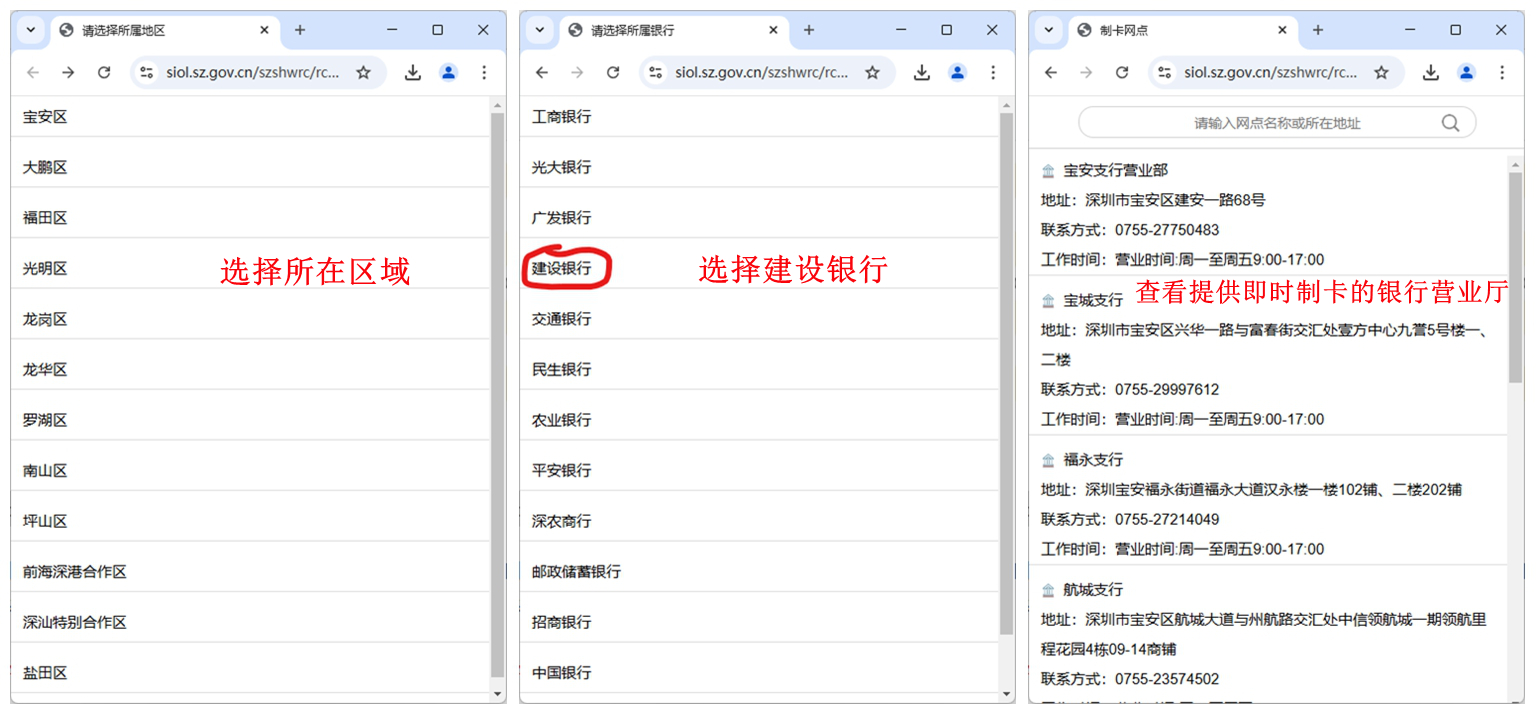Choose 宝安区 from district list
The image size is (1538, 716).
coord(250,117)
